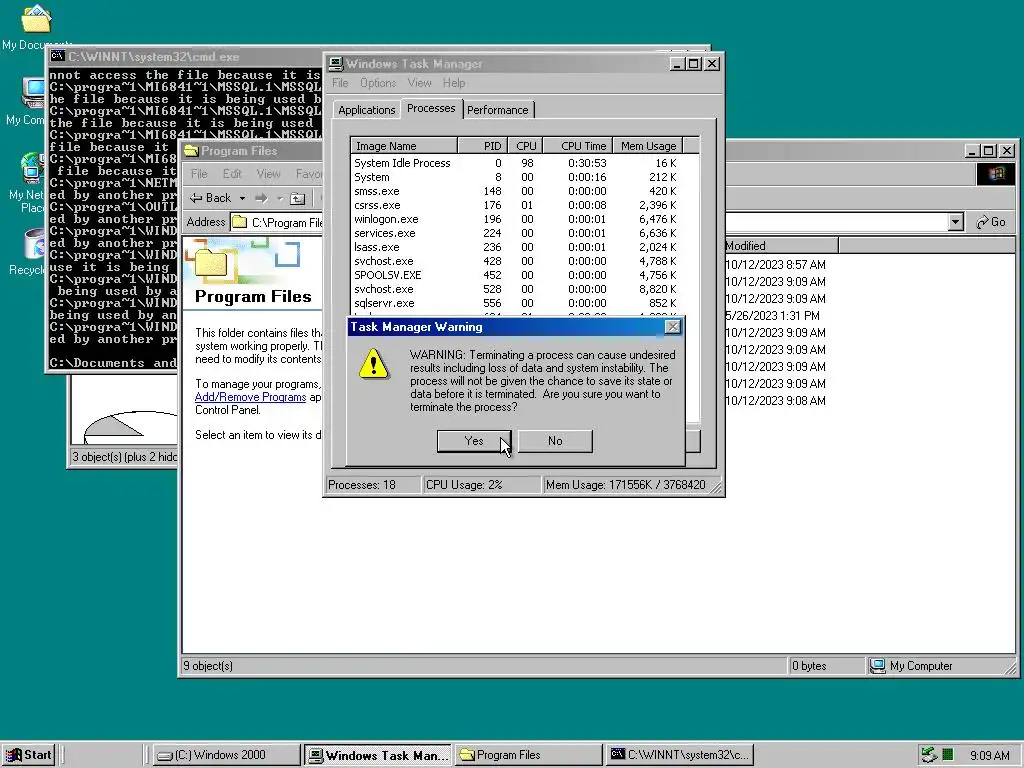Screen dimensions: 1024x768
Task: Click Up folder icon in Program Files toolbar
Action: coord(298,198)
